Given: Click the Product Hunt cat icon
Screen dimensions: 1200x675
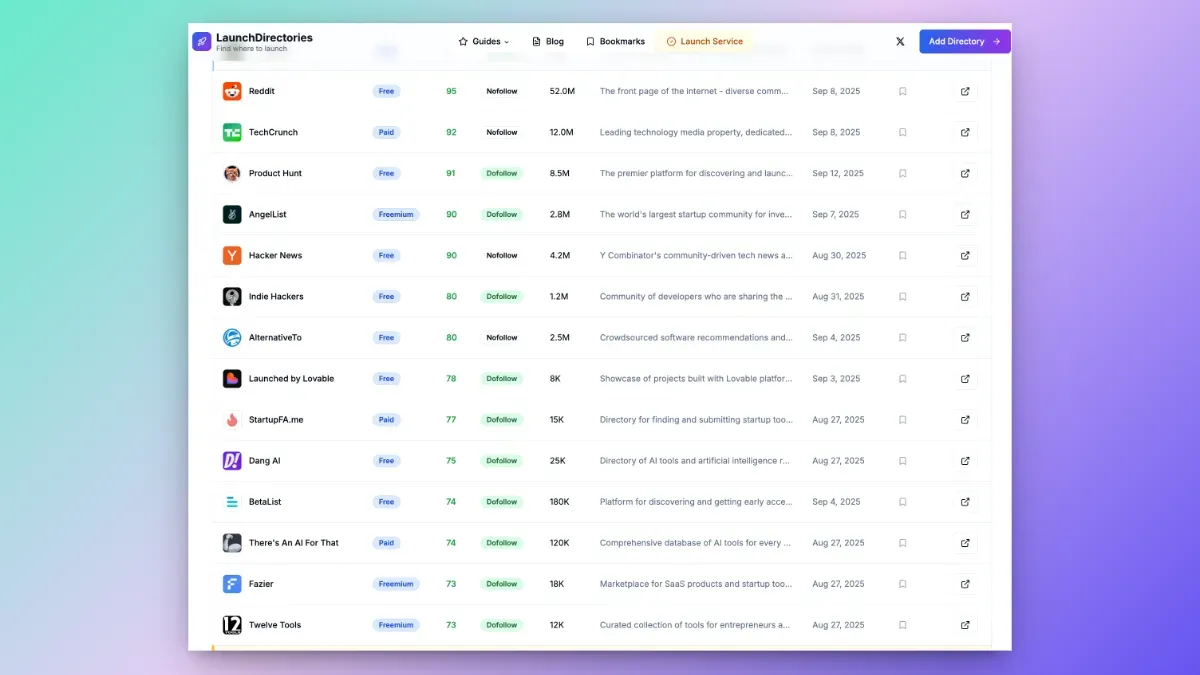Looking at the screenshot, I should click(x=232, y=173).
